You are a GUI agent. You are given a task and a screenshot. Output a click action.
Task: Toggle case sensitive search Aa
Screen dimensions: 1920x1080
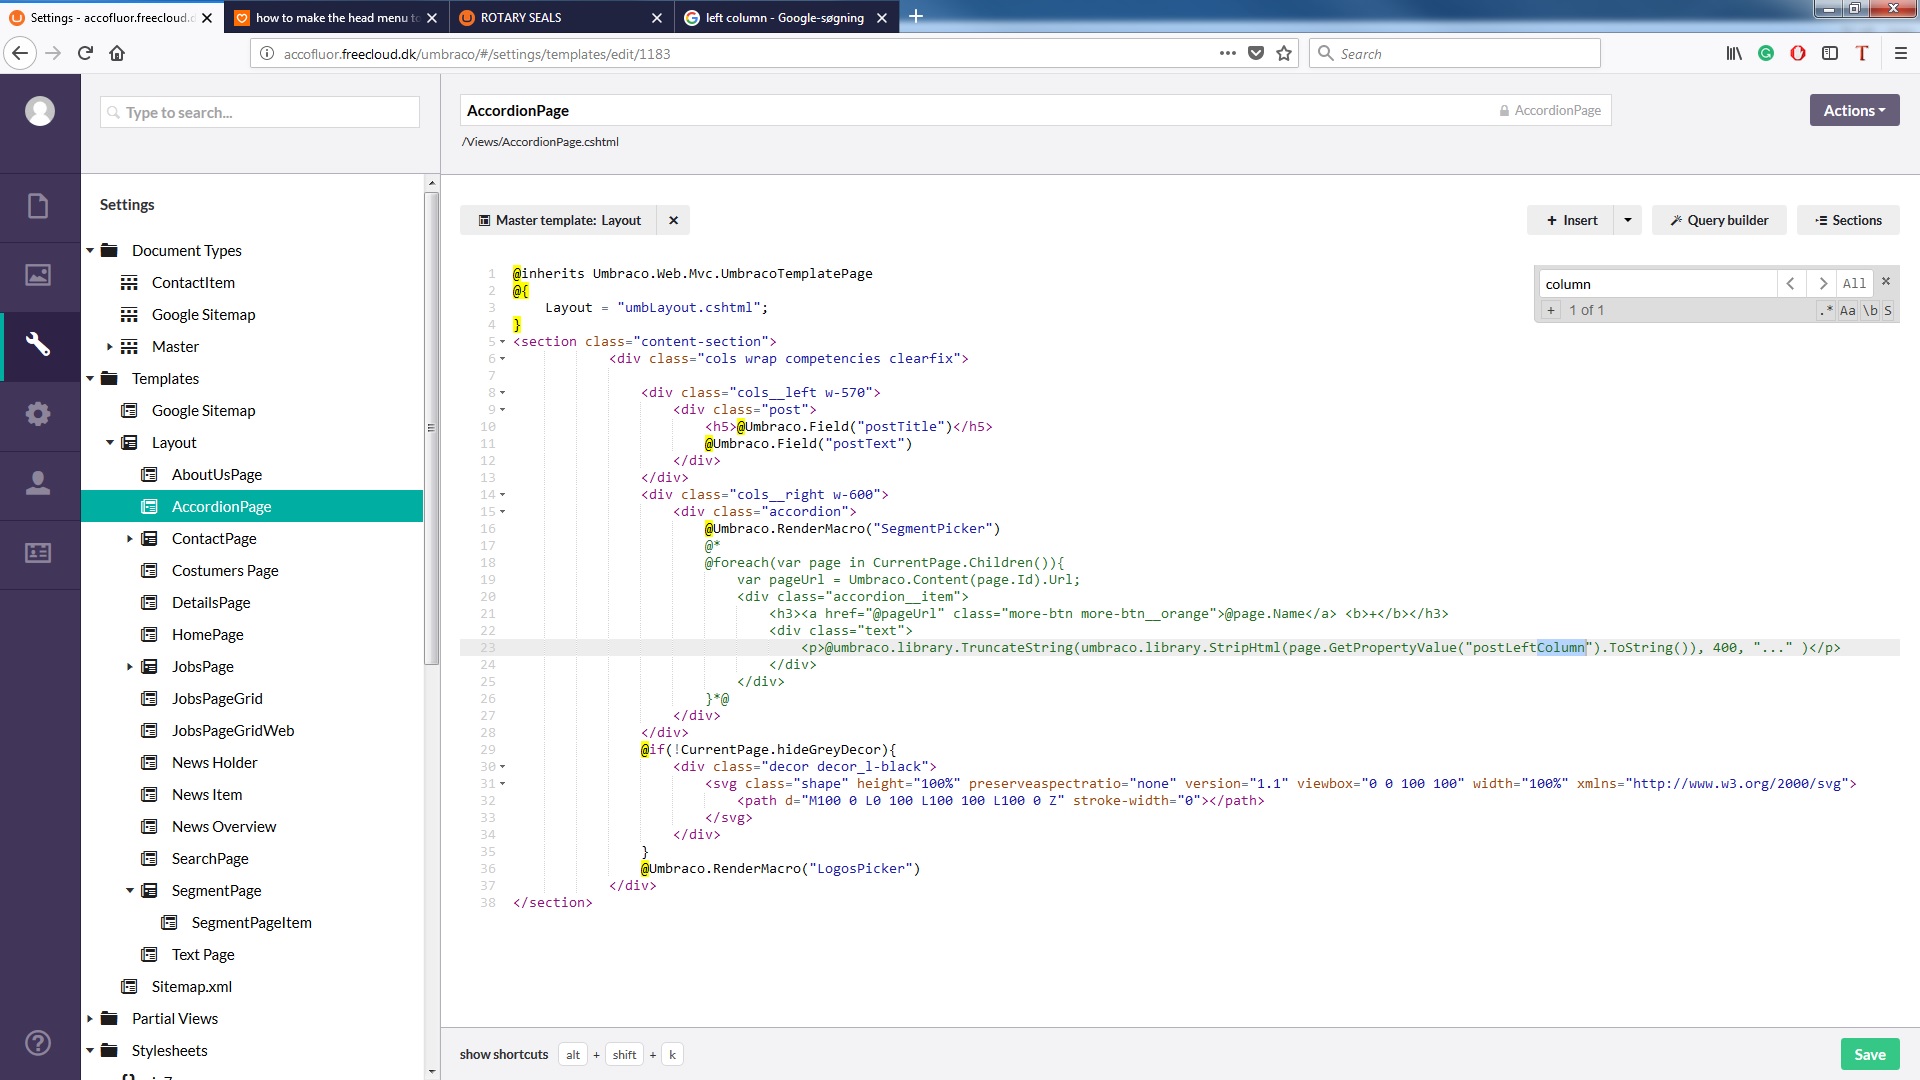click(1848, 310)
